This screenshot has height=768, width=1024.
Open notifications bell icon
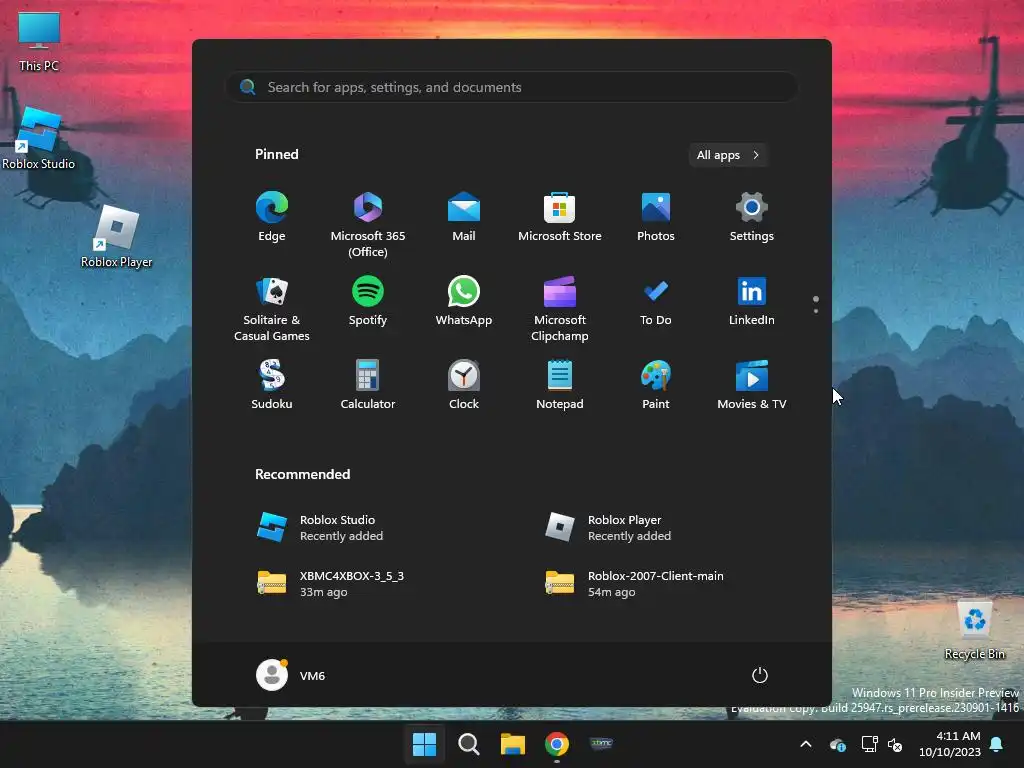tap(997, 744)
